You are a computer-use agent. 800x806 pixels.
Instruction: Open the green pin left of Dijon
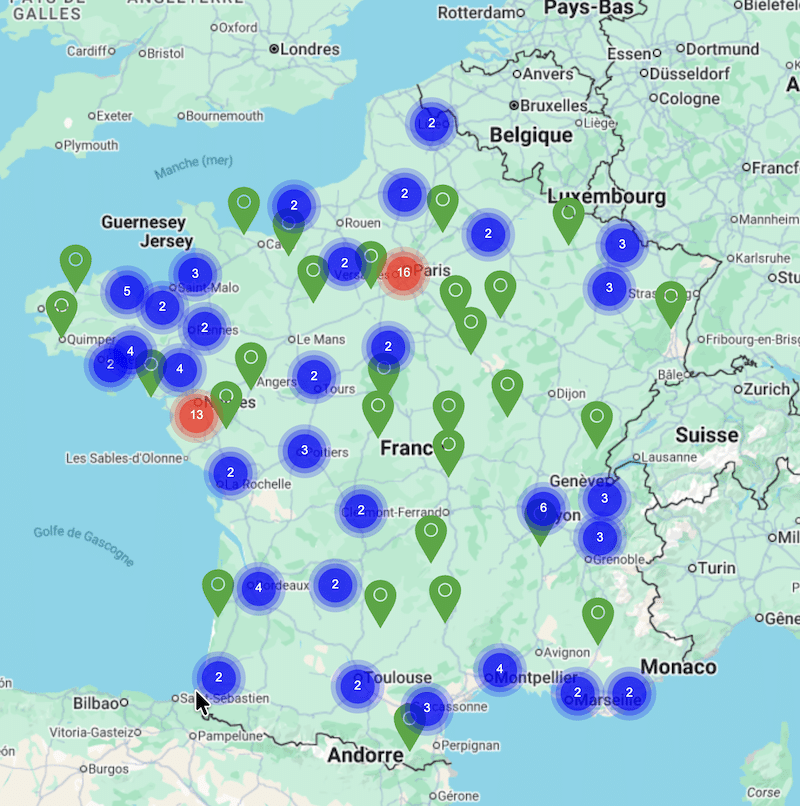[x=507, y=388]
